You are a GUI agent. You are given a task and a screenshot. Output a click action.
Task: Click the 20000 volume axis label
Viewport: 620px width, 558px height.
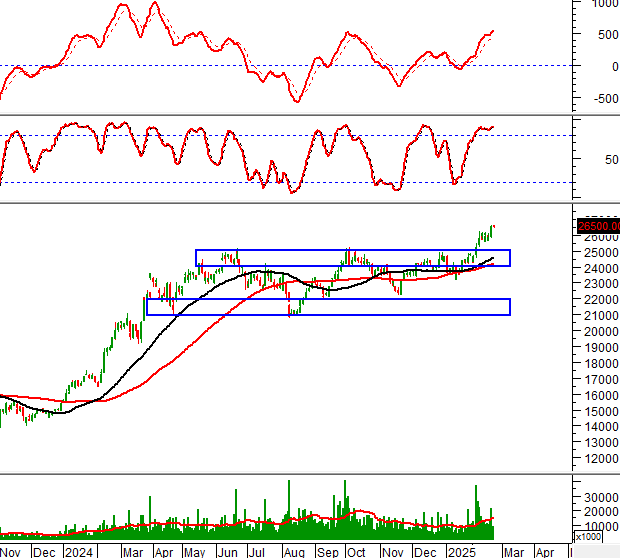pos(601,512)
